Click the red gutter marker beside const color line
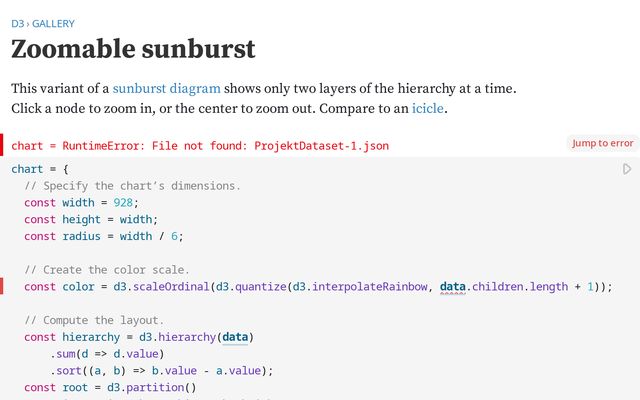 coord(2,286)
